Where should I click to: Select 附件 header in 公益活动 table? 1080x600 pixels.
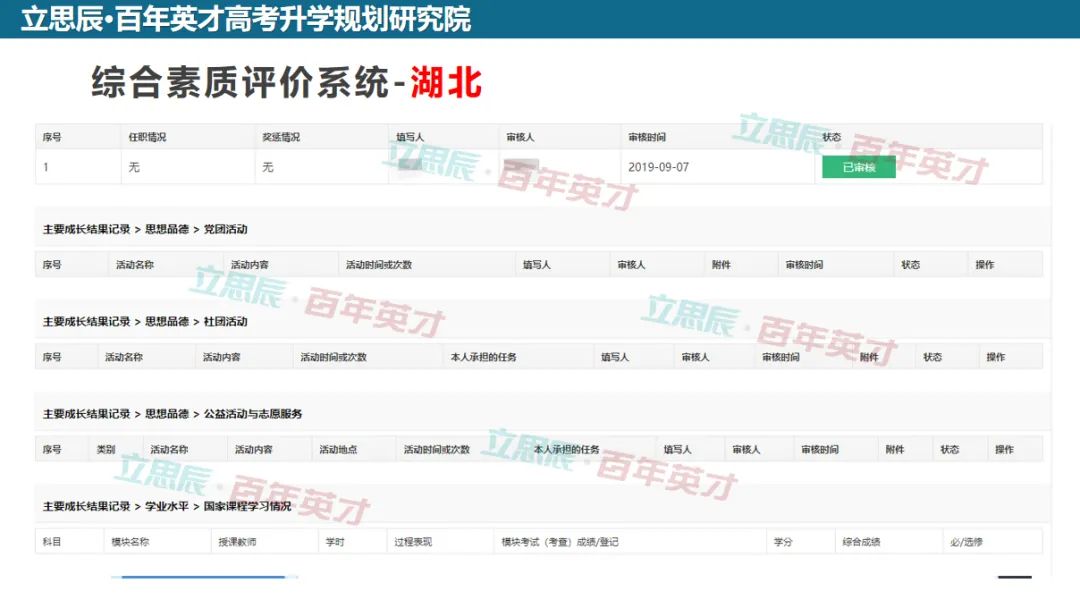pyautogui.click(x=895, y=449)
